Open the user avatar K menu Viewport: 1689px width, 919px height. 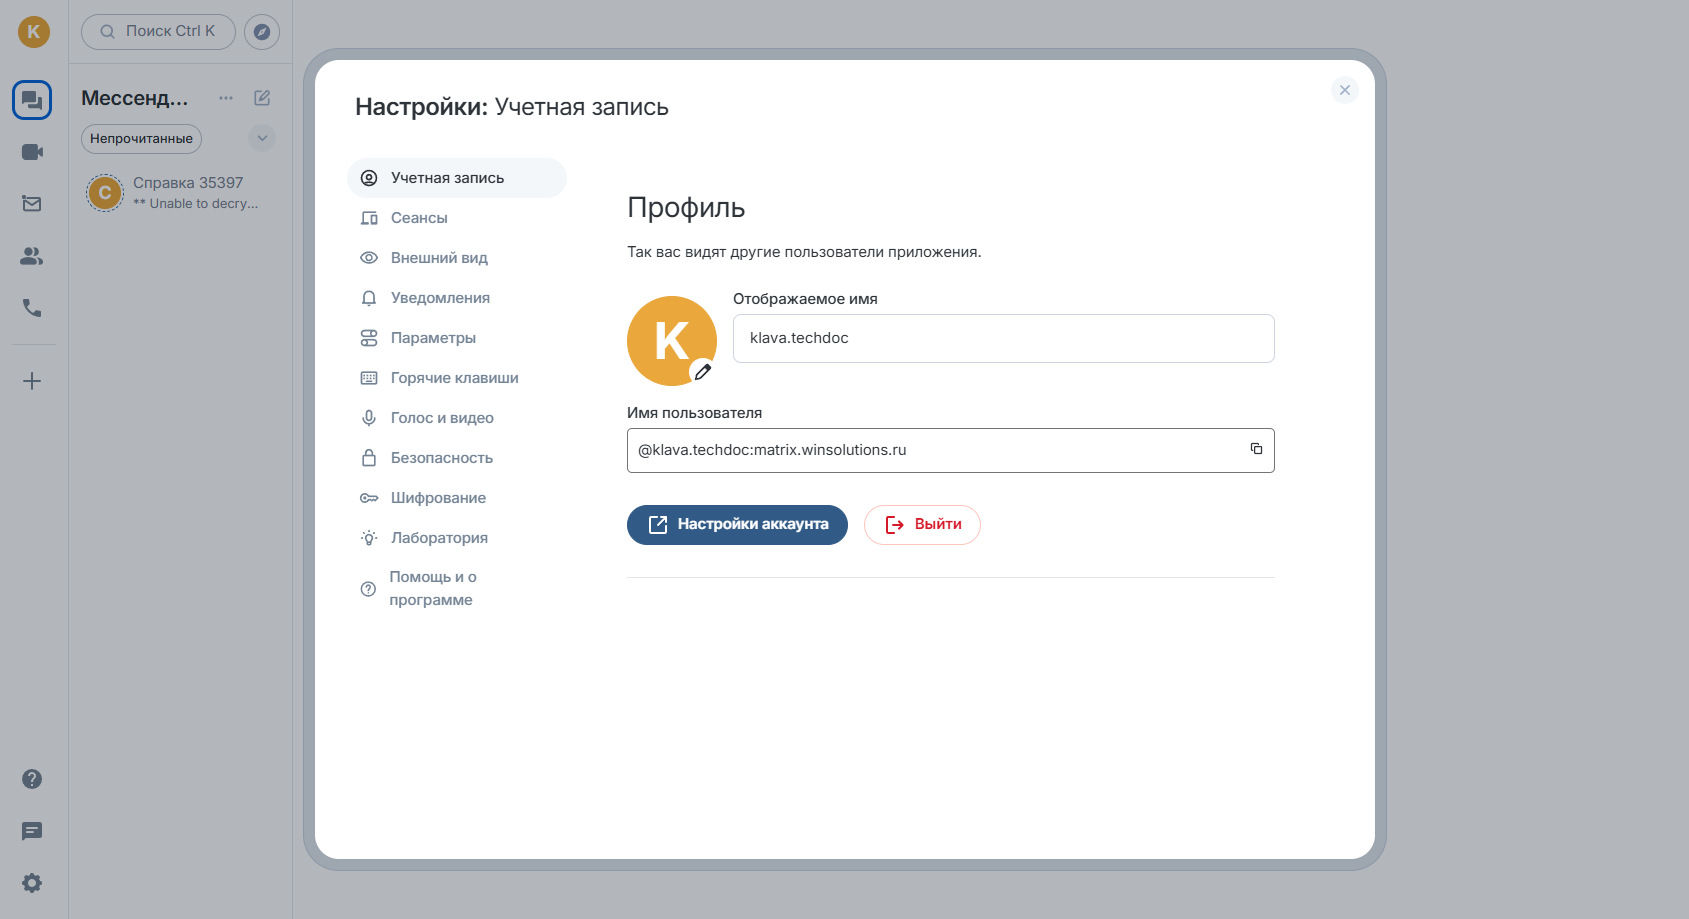[x=33, y=31]
